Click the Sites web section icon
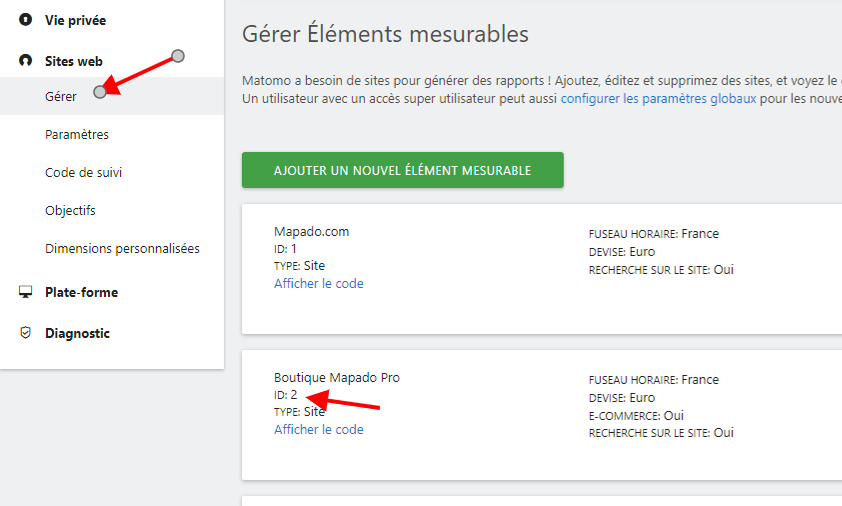 coord(26,61)
